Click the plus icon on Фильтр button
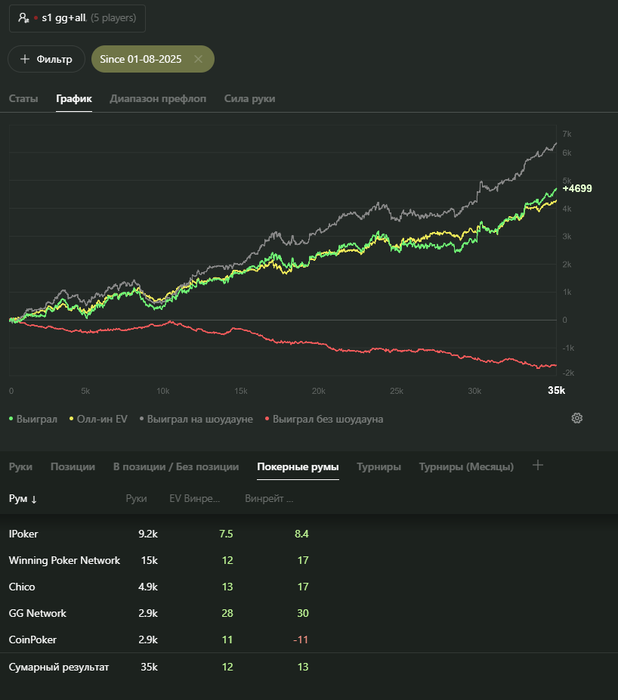Screen dimensions: 618x700 (x=25, y=59)
